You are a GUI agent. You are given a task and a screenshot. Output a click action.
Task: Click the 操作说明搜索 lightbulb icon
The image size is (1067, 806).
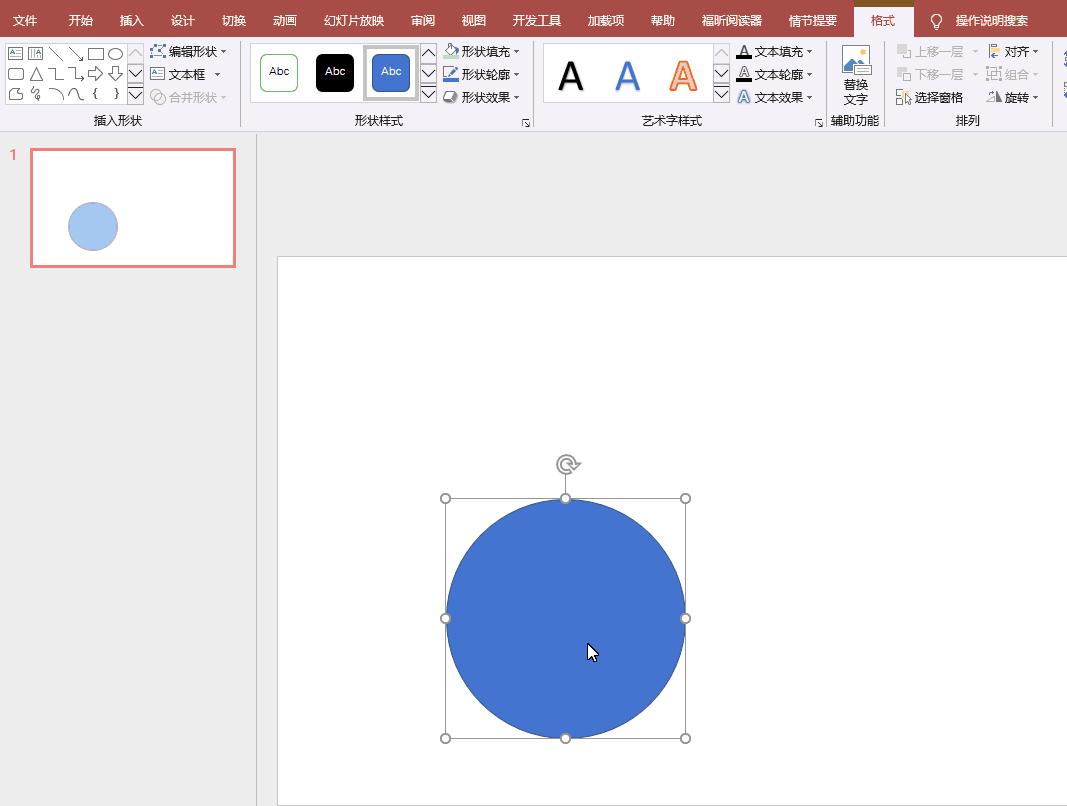click(x=936, y=21)
